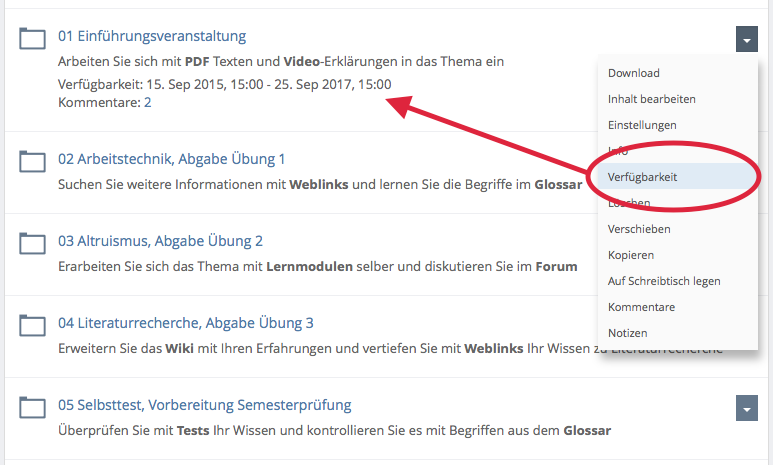Open actions dropdown arrow for 05 Selbsttest
The height and width of the screenshot is (465, 773).
pos(746,408)
